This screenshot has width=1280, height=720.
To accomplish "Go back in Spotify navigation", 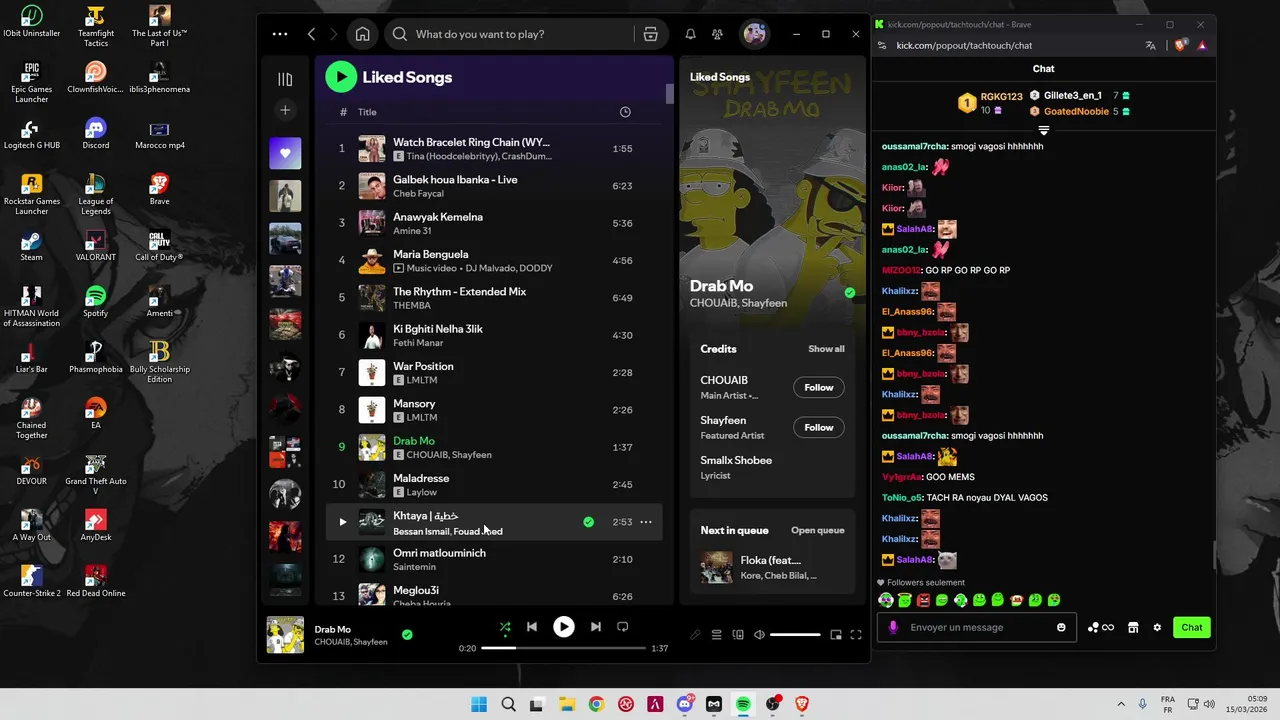I will [312, 34].
